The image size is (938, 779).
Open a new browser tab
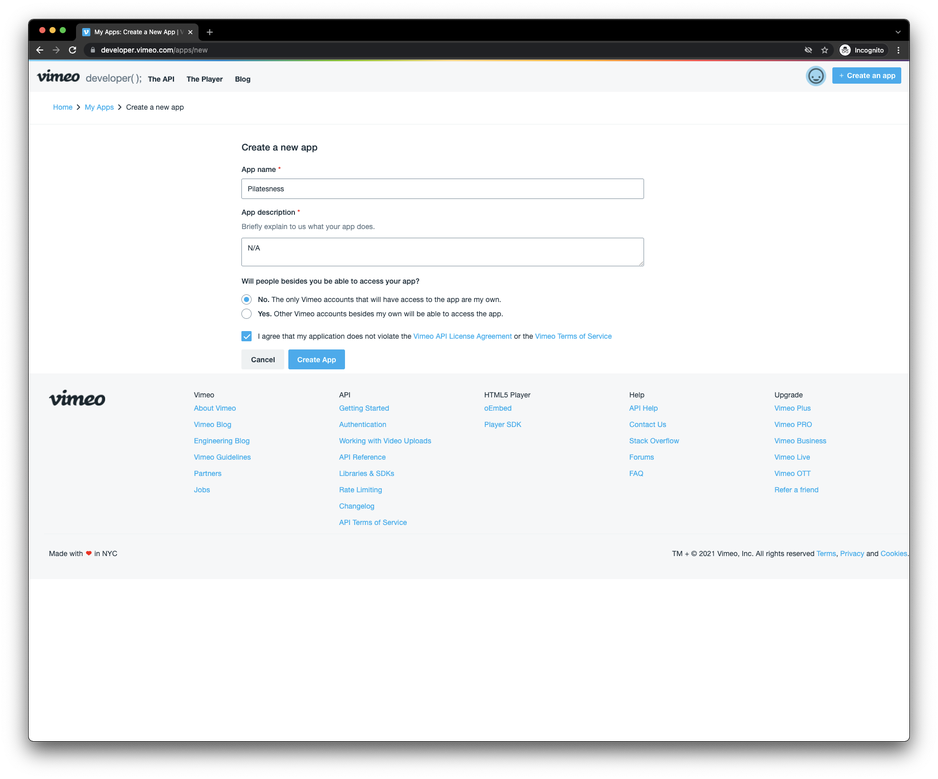tap(209, 32)
